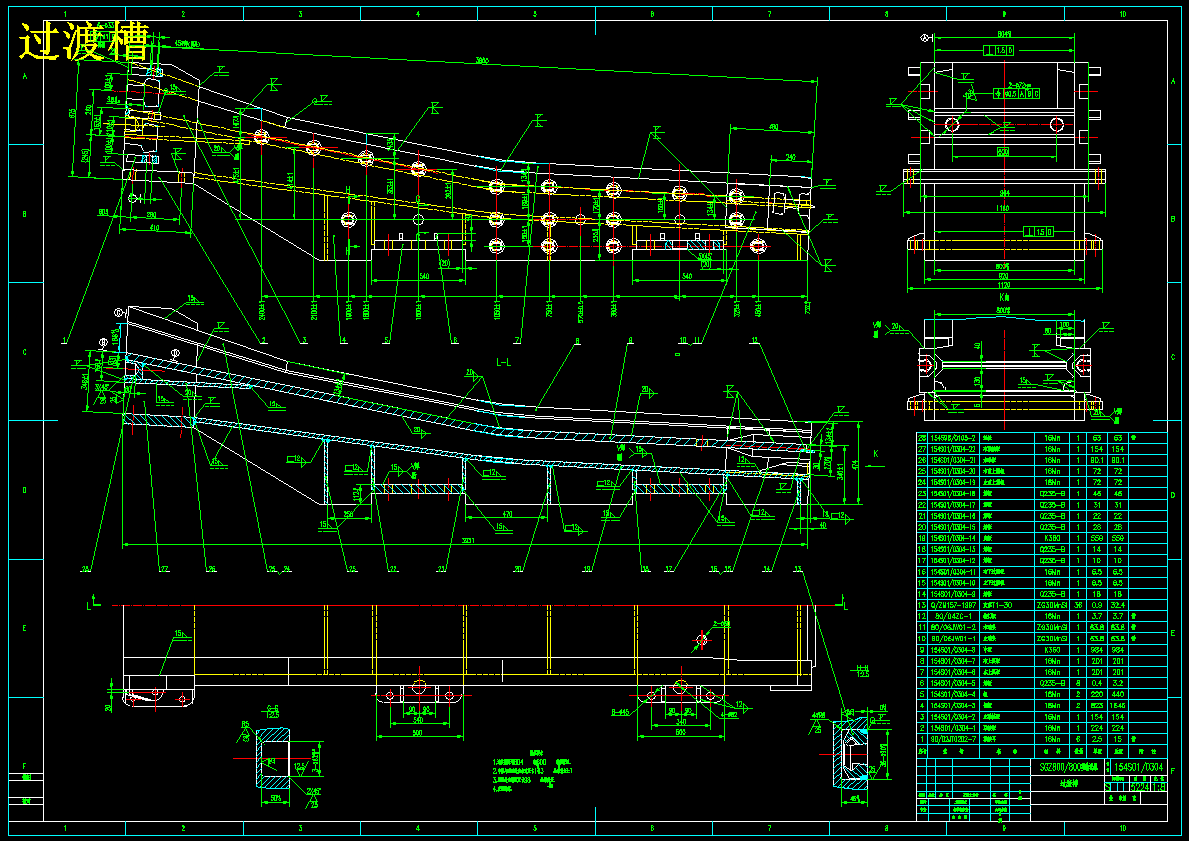The image size is (1189, 841).
Task: Click the yellow 过渡槽 title text
Action: [84, 41]
